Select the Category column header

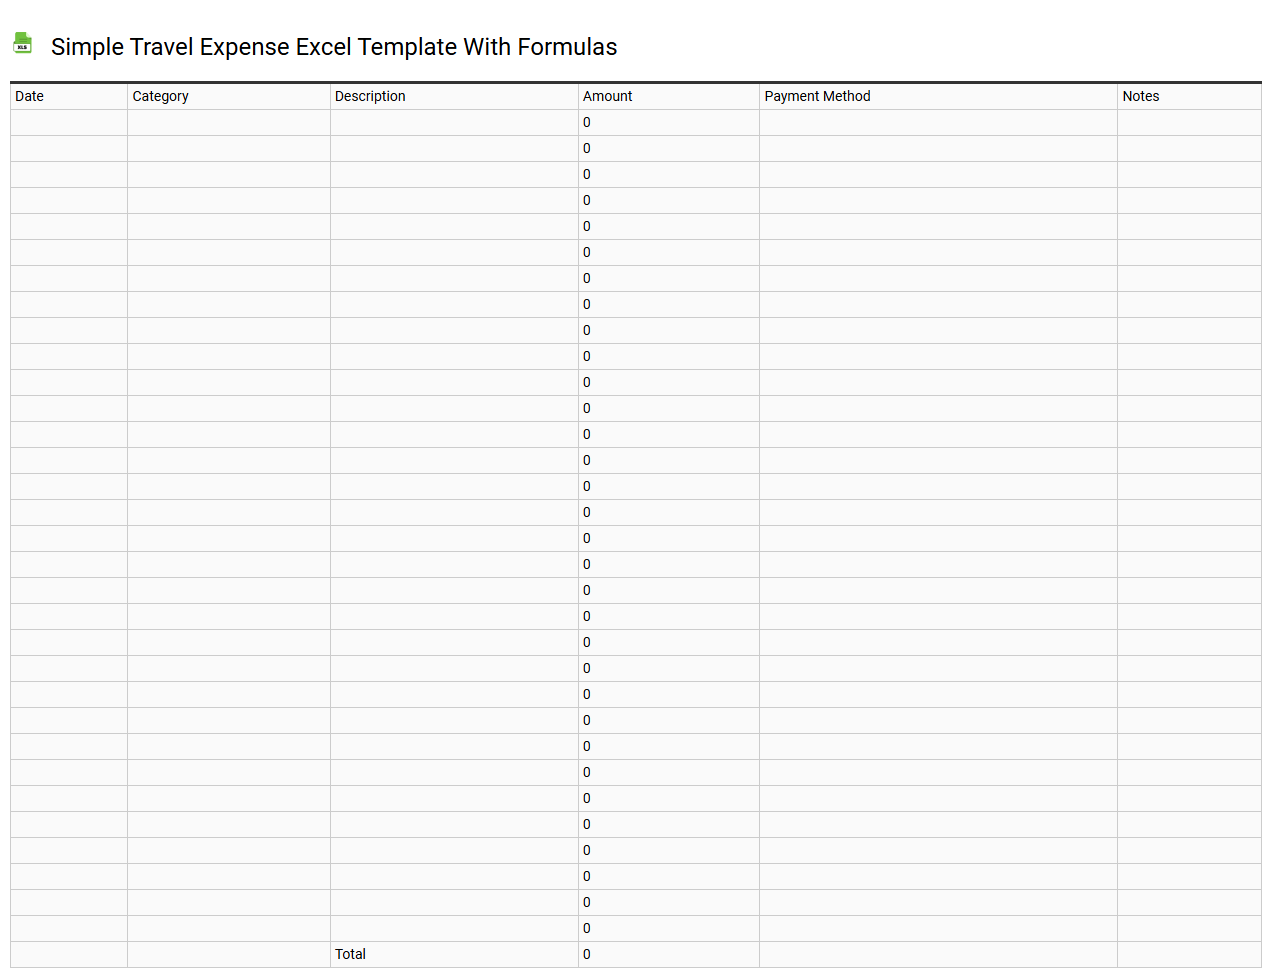point(161,96)
